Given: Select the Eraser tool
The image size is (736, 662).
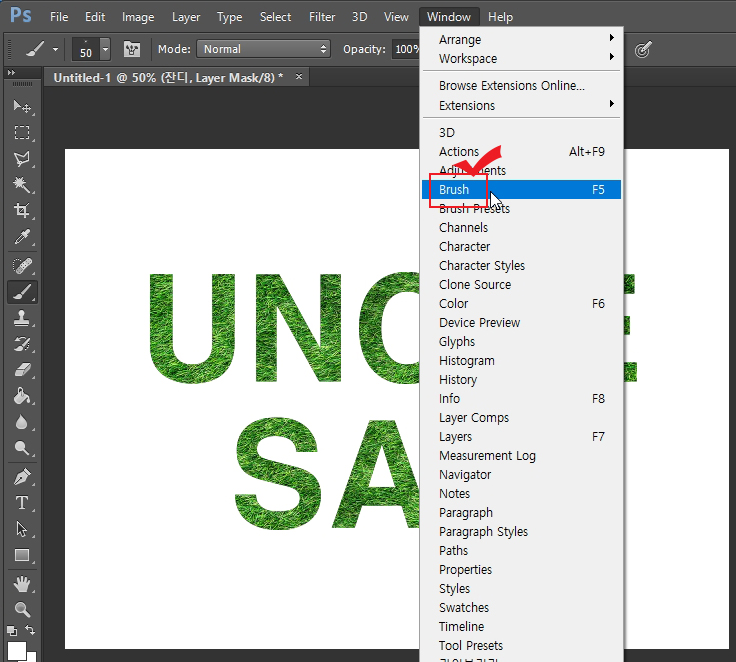Looking at the screenshot, I should point(22,370).
